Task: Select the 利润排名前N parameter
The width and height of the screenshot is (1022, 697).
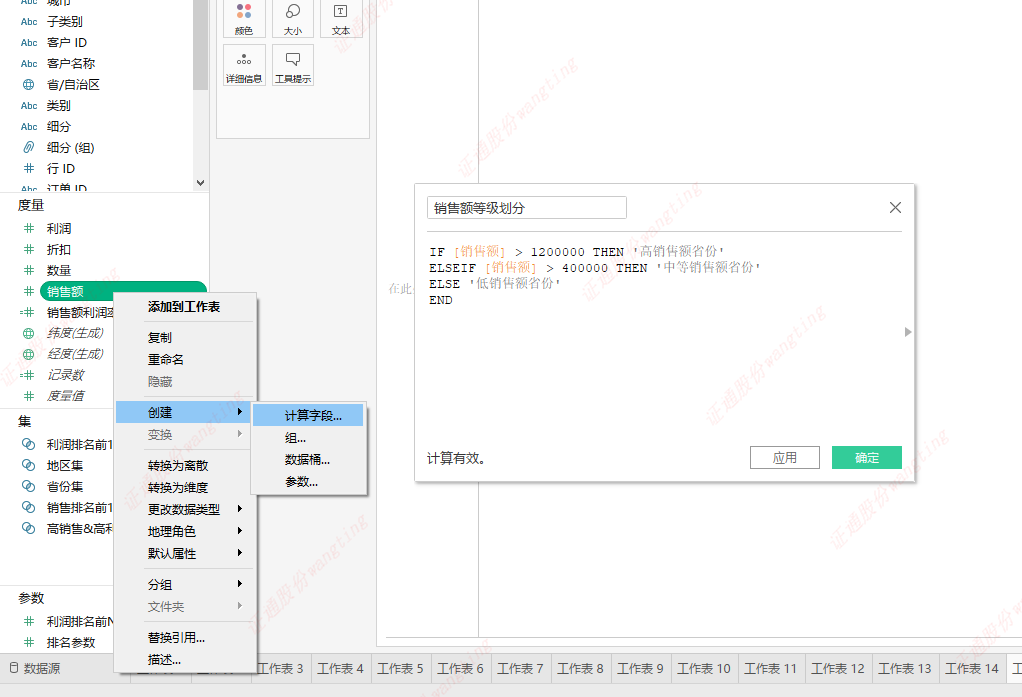Action: pos(80,621)
